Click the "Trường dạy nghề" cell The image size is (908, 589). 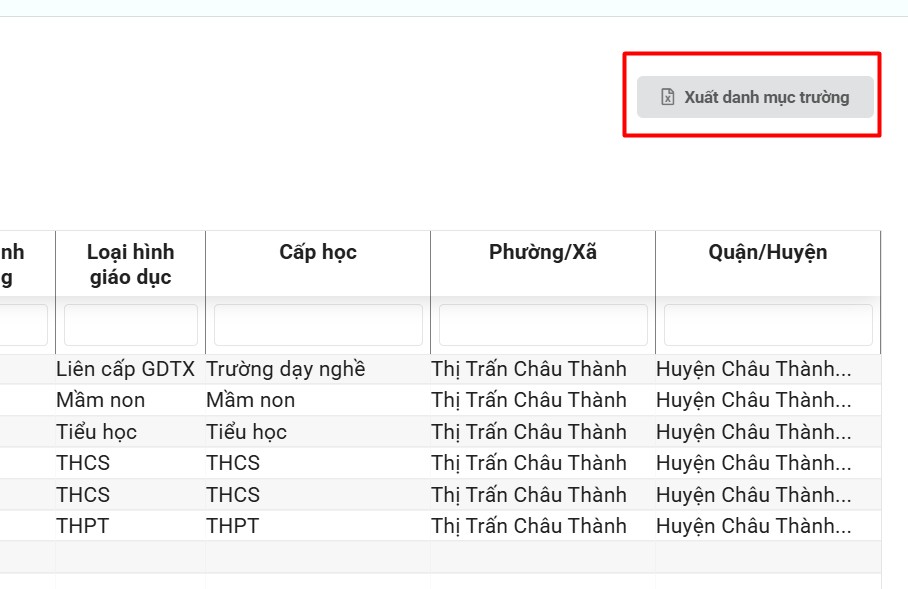point(286,369)
